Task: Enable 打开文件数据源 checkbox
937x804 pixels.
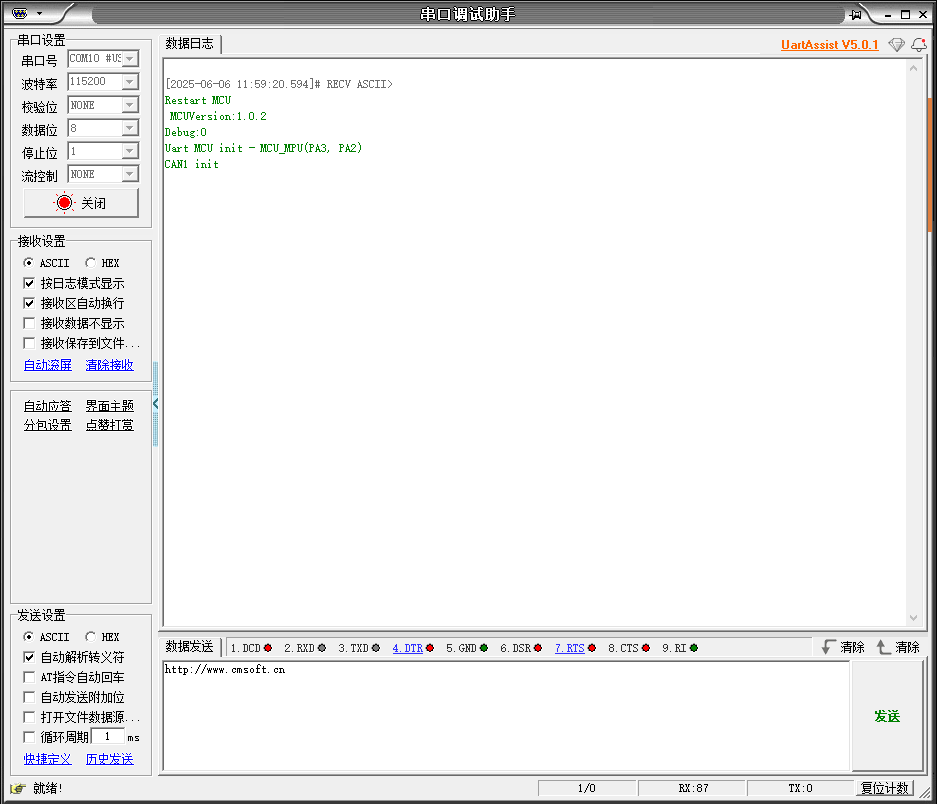Action: [x=29, y=717]
